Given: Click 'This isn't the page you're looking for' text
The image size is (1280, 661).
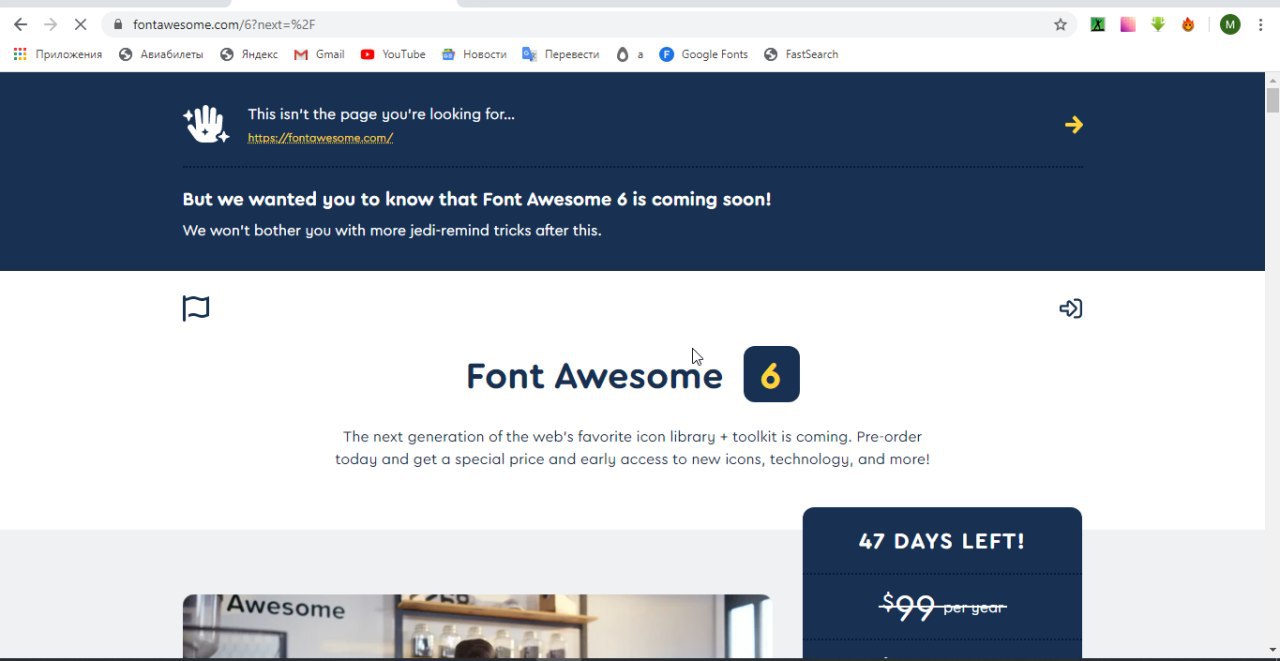Looking at the screenshot, I should pyautogui.click(x=381, y=114).
